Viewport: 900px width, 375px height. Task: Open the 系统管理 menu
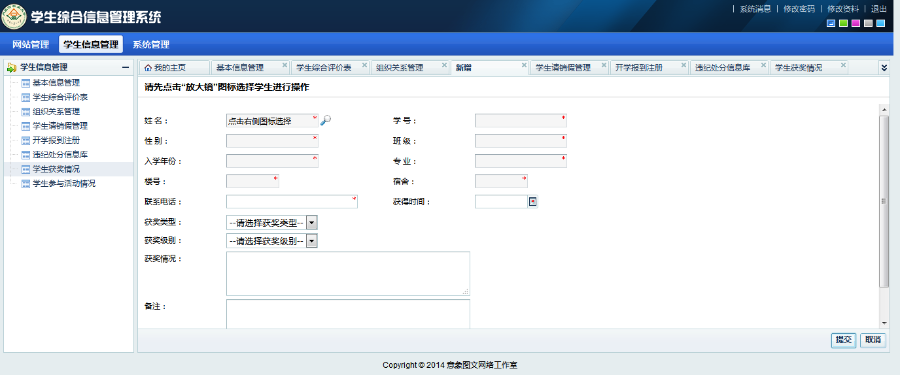[151, 44]
